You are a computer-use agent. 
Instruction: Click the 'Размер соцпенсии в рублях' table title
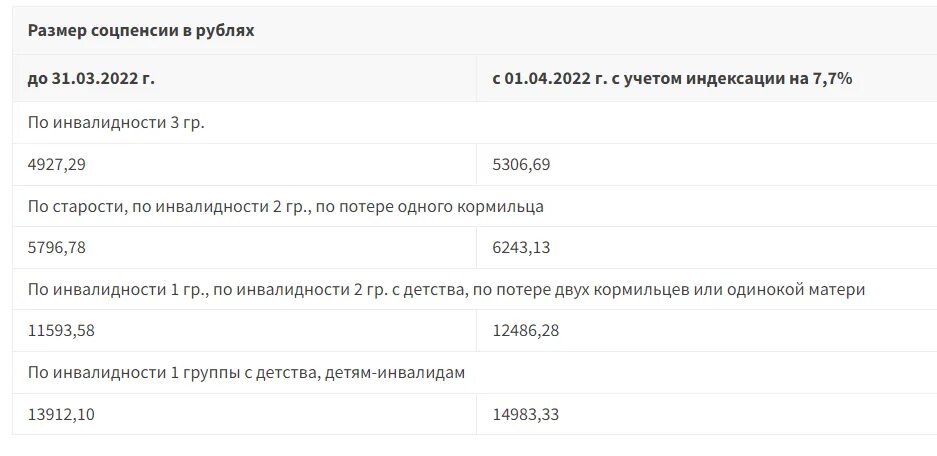click(141, 30)
